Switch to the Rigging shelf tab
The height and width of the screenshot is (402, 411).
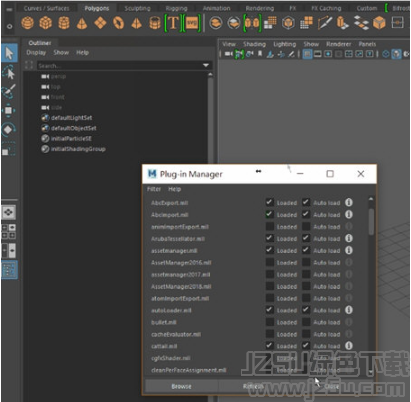[x=176, y=8]
